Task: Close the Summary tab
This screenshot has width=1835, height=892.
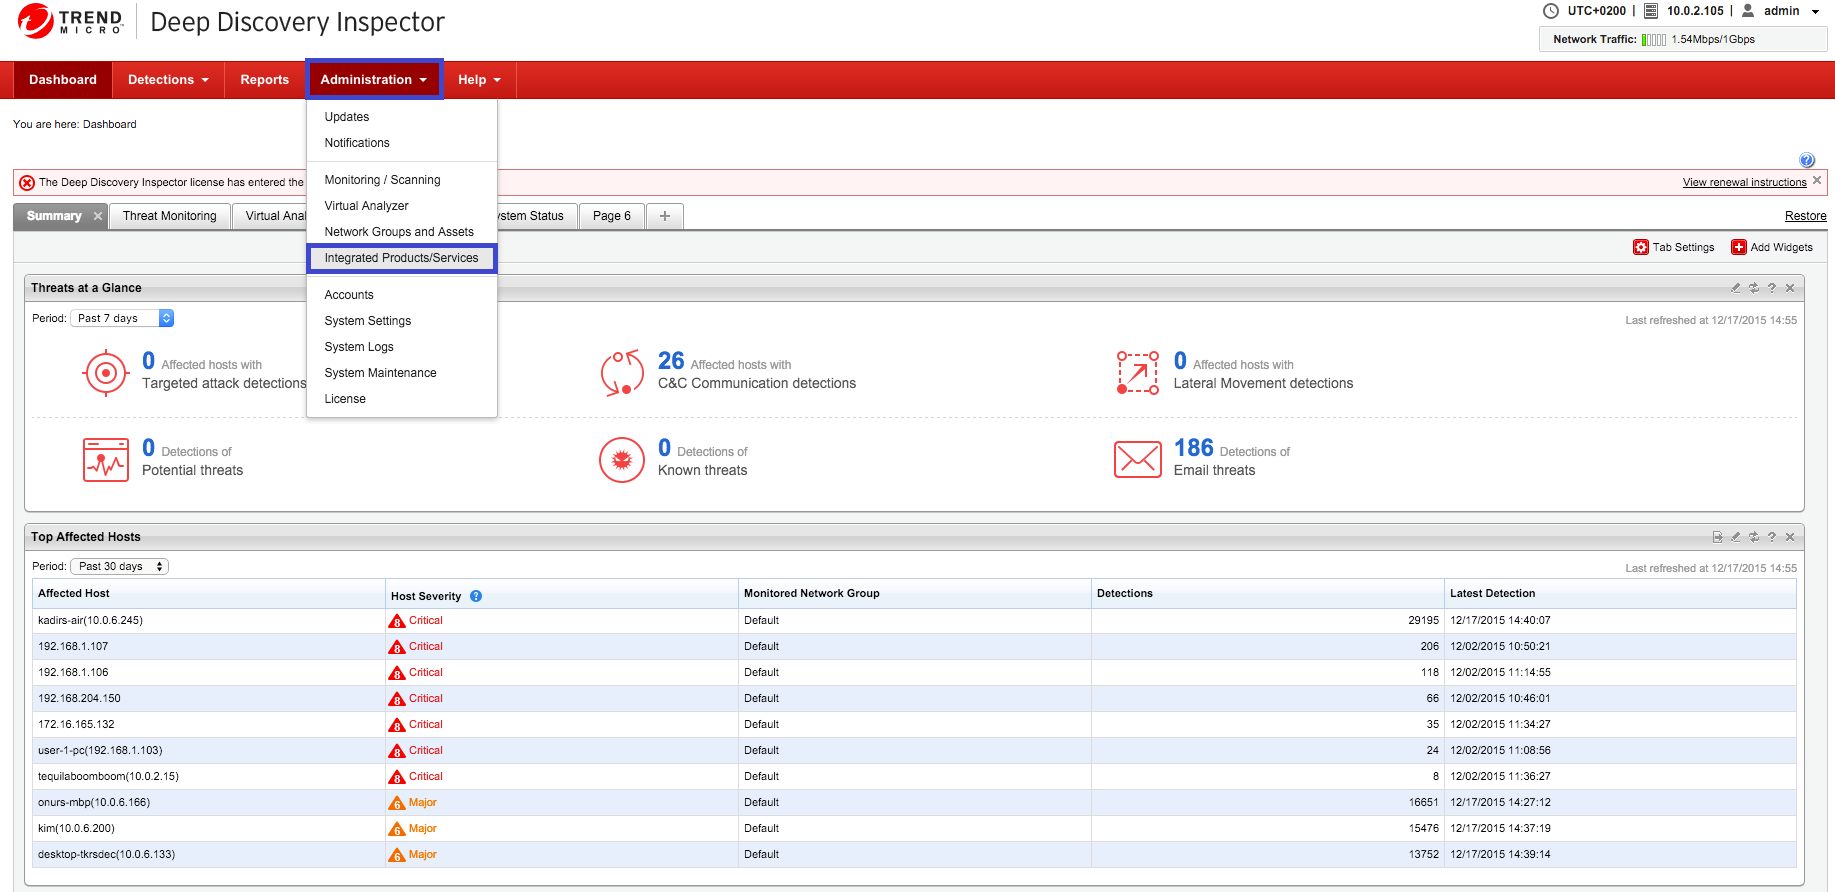Action: 98,216
